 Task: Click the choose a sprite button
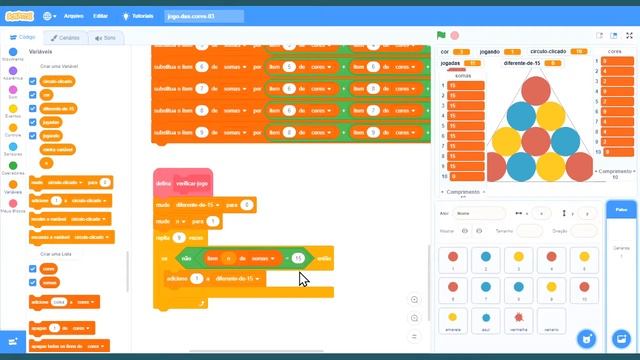point(587,339)
